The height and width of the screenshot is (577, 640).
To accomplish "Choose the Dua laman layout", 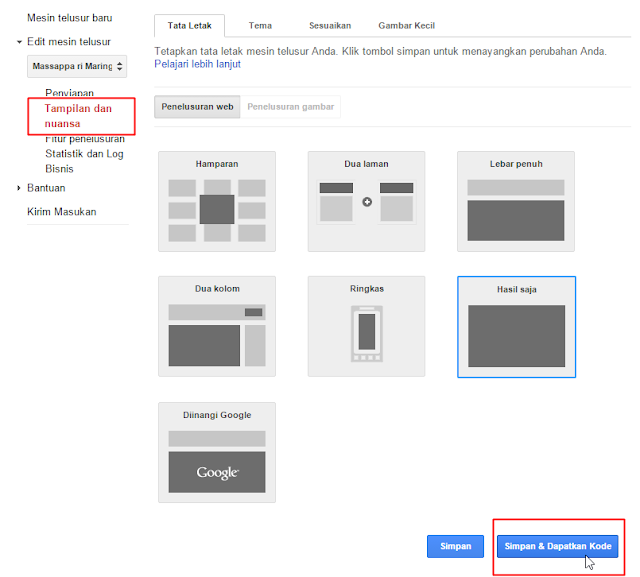I will tap(366, 201).
